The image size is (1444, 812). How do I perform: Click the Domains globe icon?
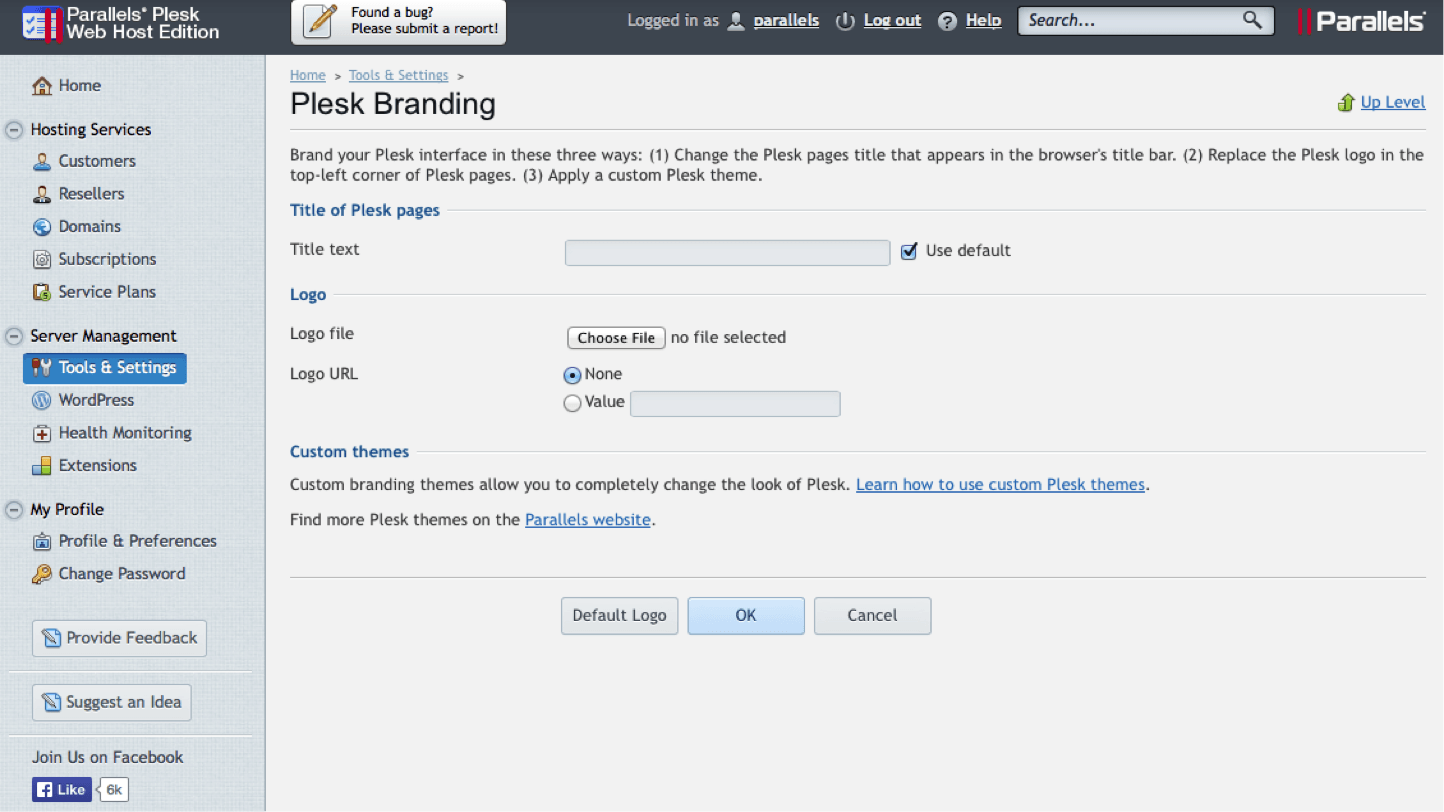pyautogui.click(x=42, y=227)
